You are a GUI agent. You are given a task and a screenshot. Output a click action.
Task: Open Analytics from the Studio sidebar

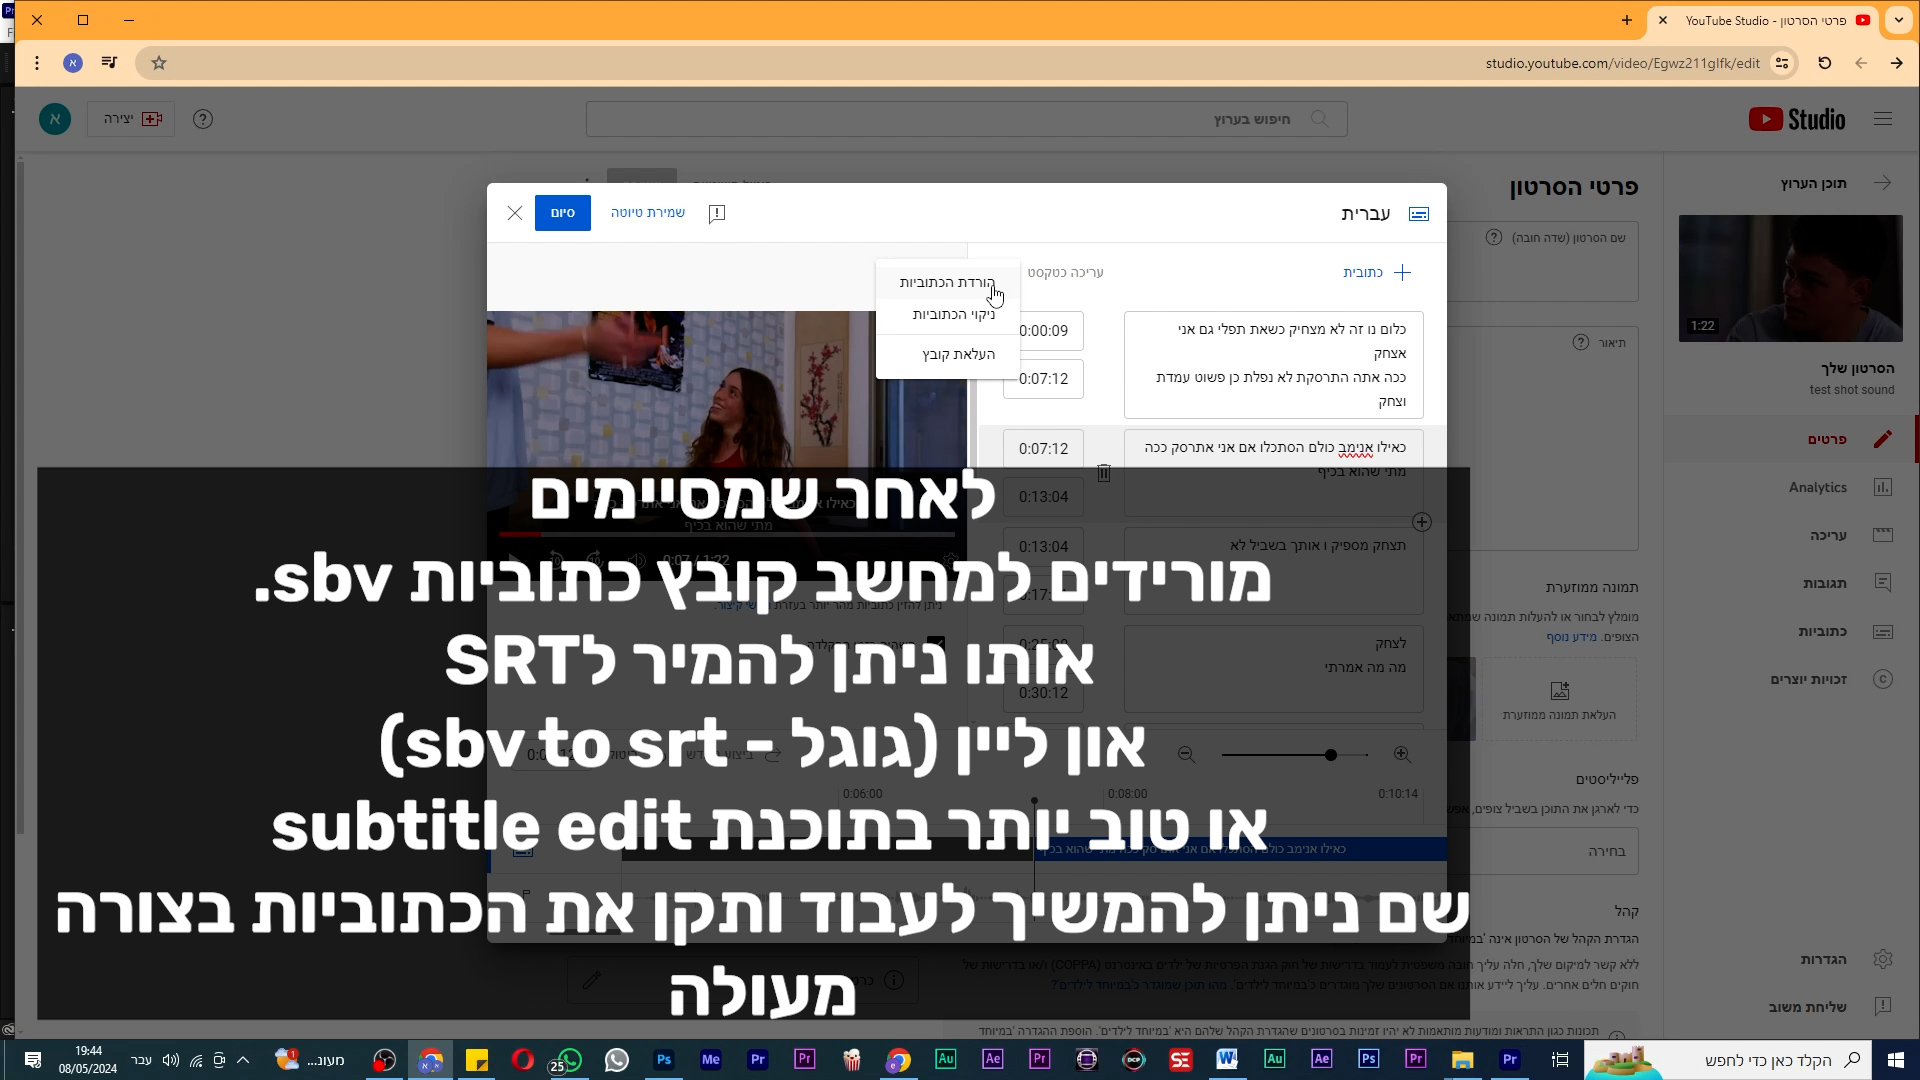[x=1817, y=487]
